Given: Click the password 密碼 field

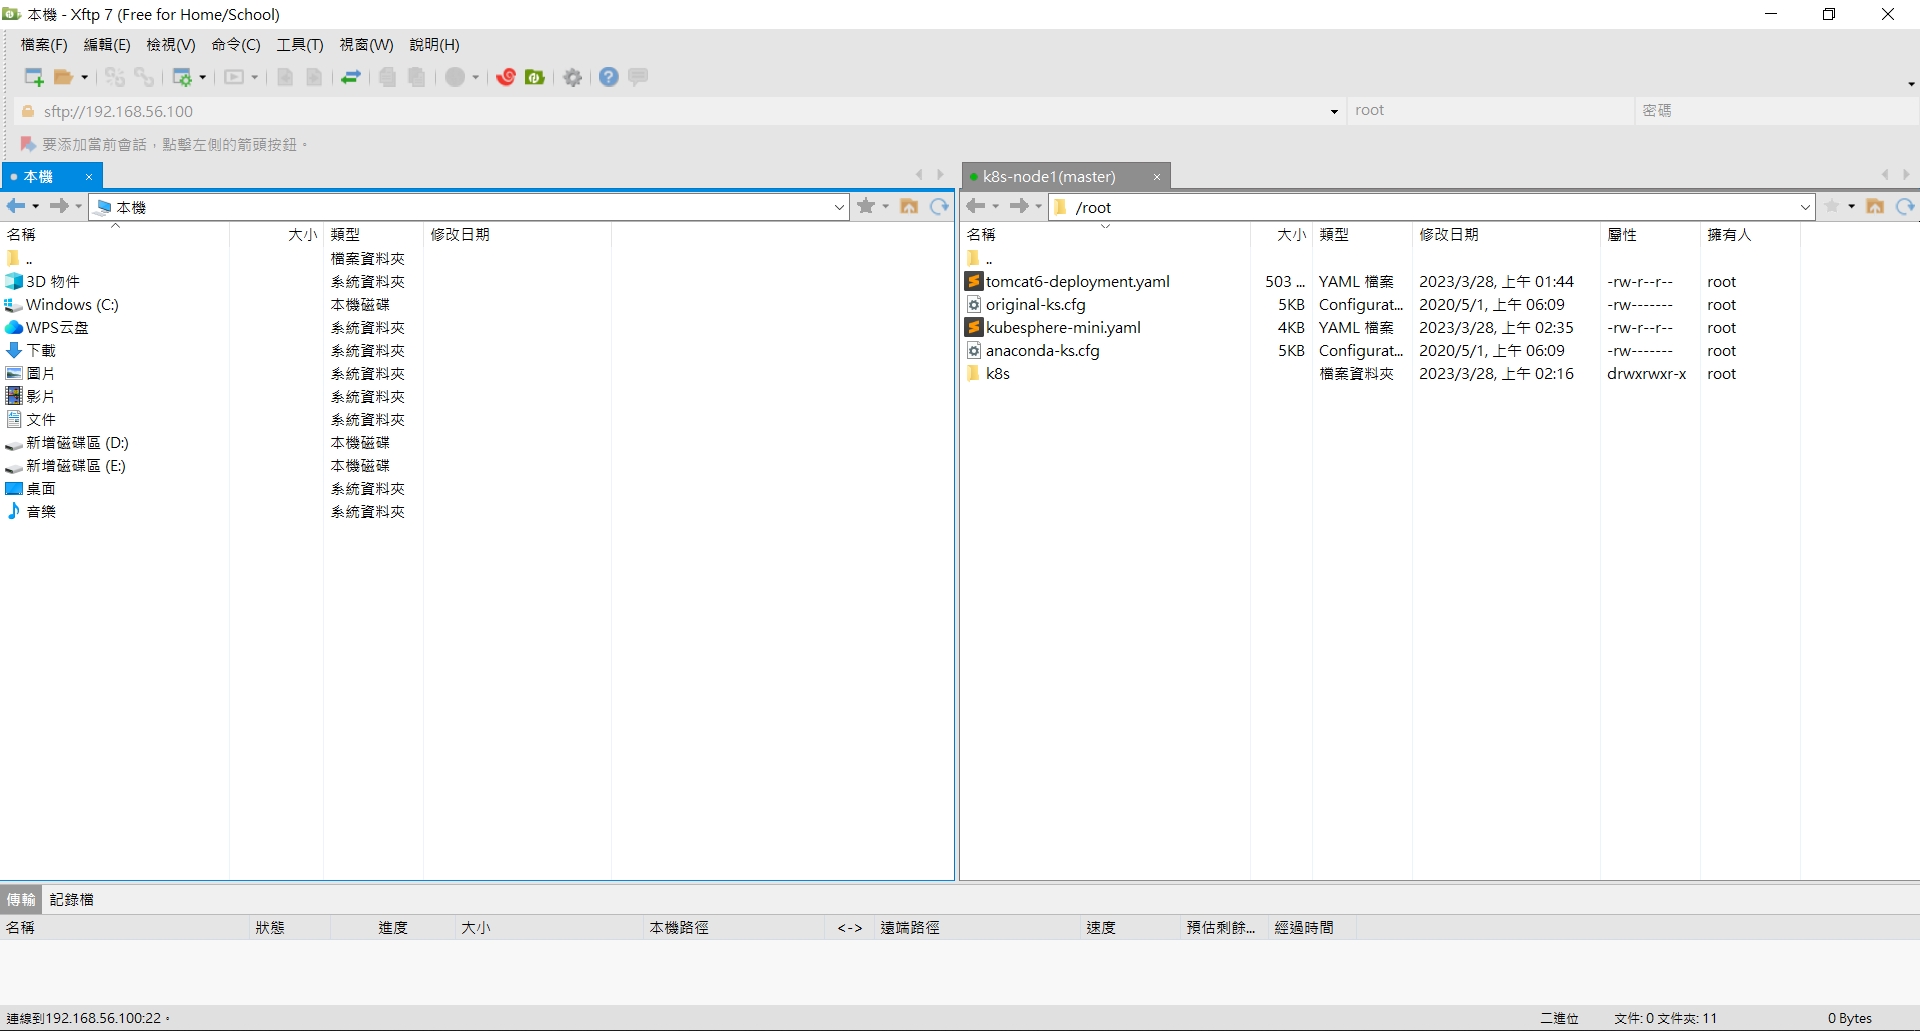Looking at the screenshot, I should point(1777,111).
